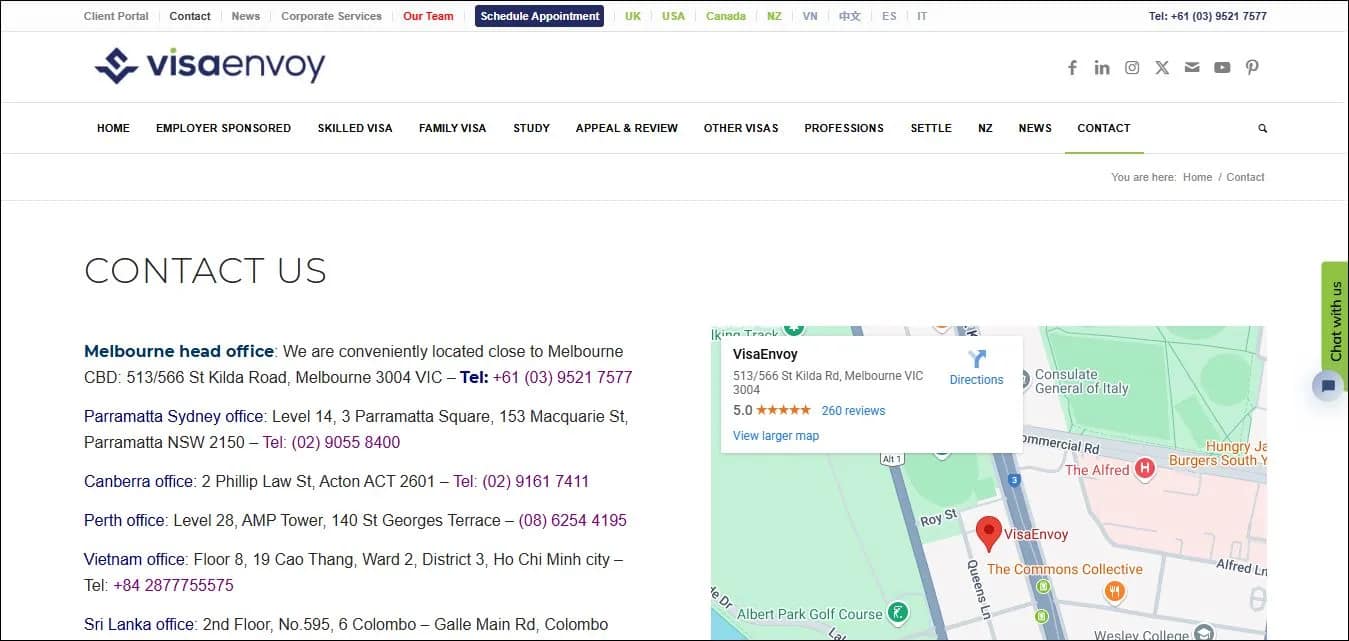
Task: Open the top-bar Contact link
Action: [190, 16]
